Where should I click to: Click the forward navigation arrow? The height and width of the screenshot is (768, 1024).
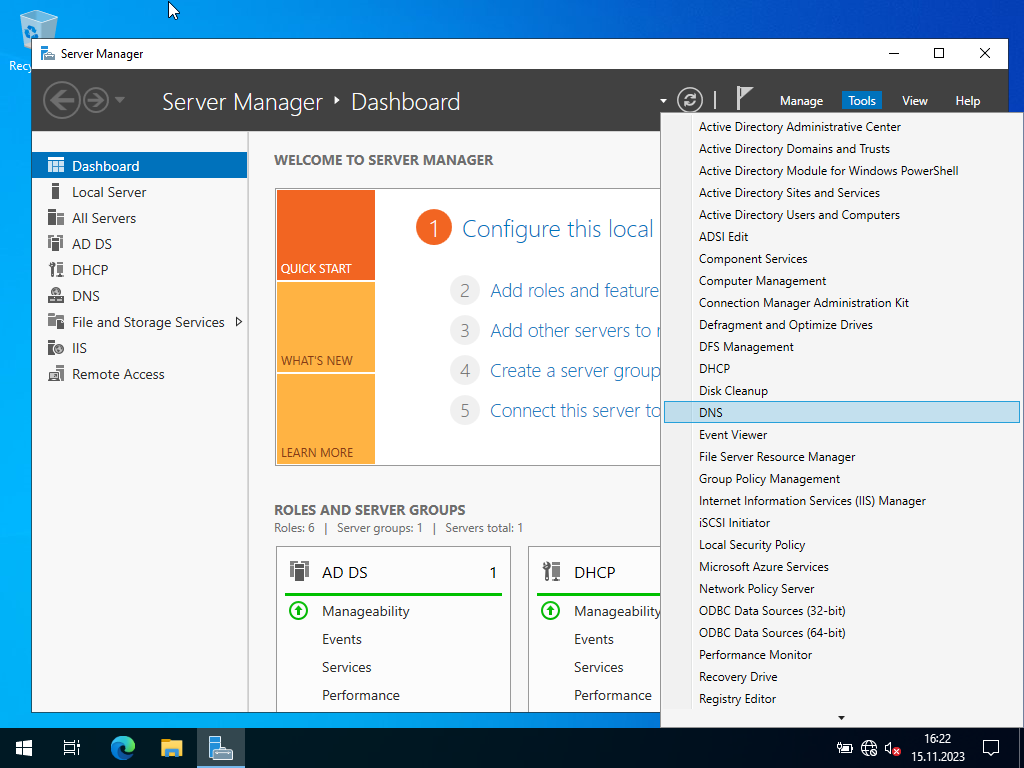tap(96, 101)
